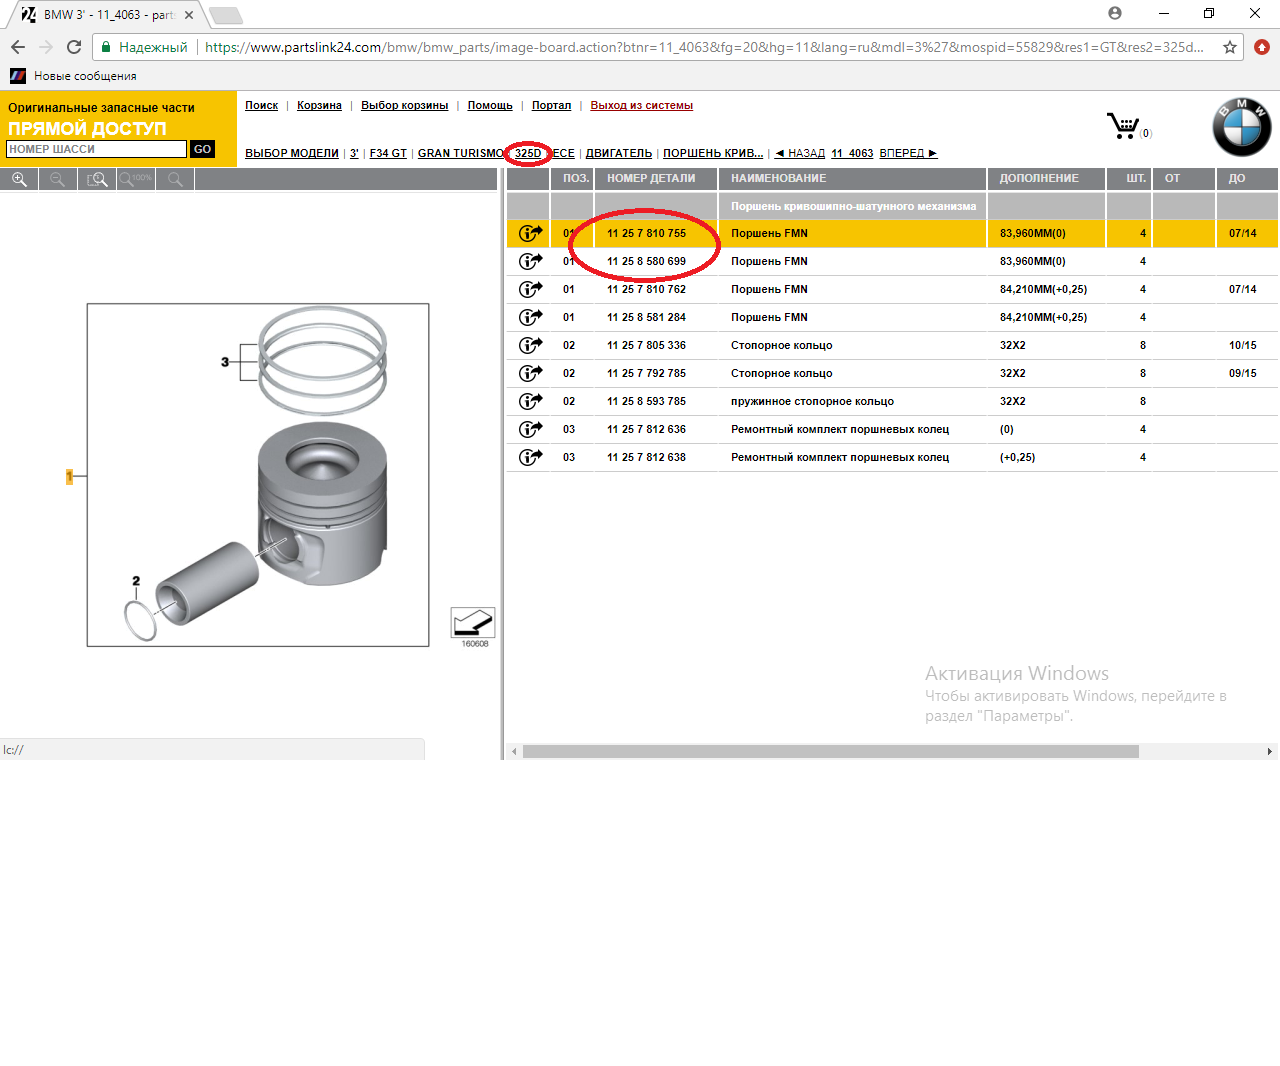Go to ВЫБОР МОДЕЛИ breadcrumb
The height and width of the screenshot is (1066, 1280).
(x=292, y=153)
